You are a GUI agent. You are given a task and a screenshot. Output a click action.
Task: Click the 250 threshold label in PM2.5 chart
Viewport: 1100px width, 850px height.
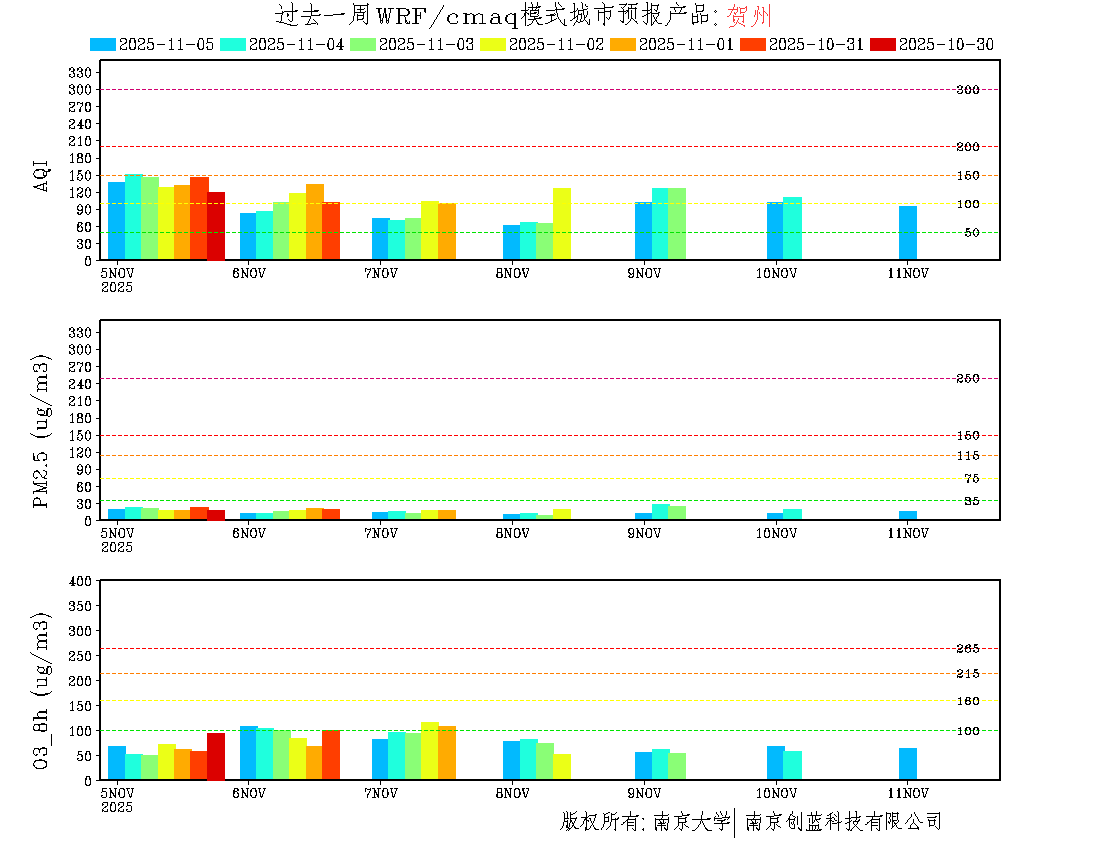(967, 378)
